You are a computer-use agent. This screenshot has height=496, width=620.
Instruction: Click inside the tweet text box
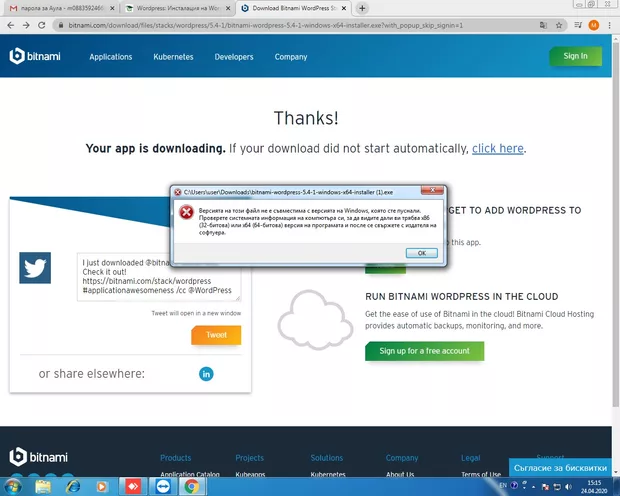click(159, 276)
